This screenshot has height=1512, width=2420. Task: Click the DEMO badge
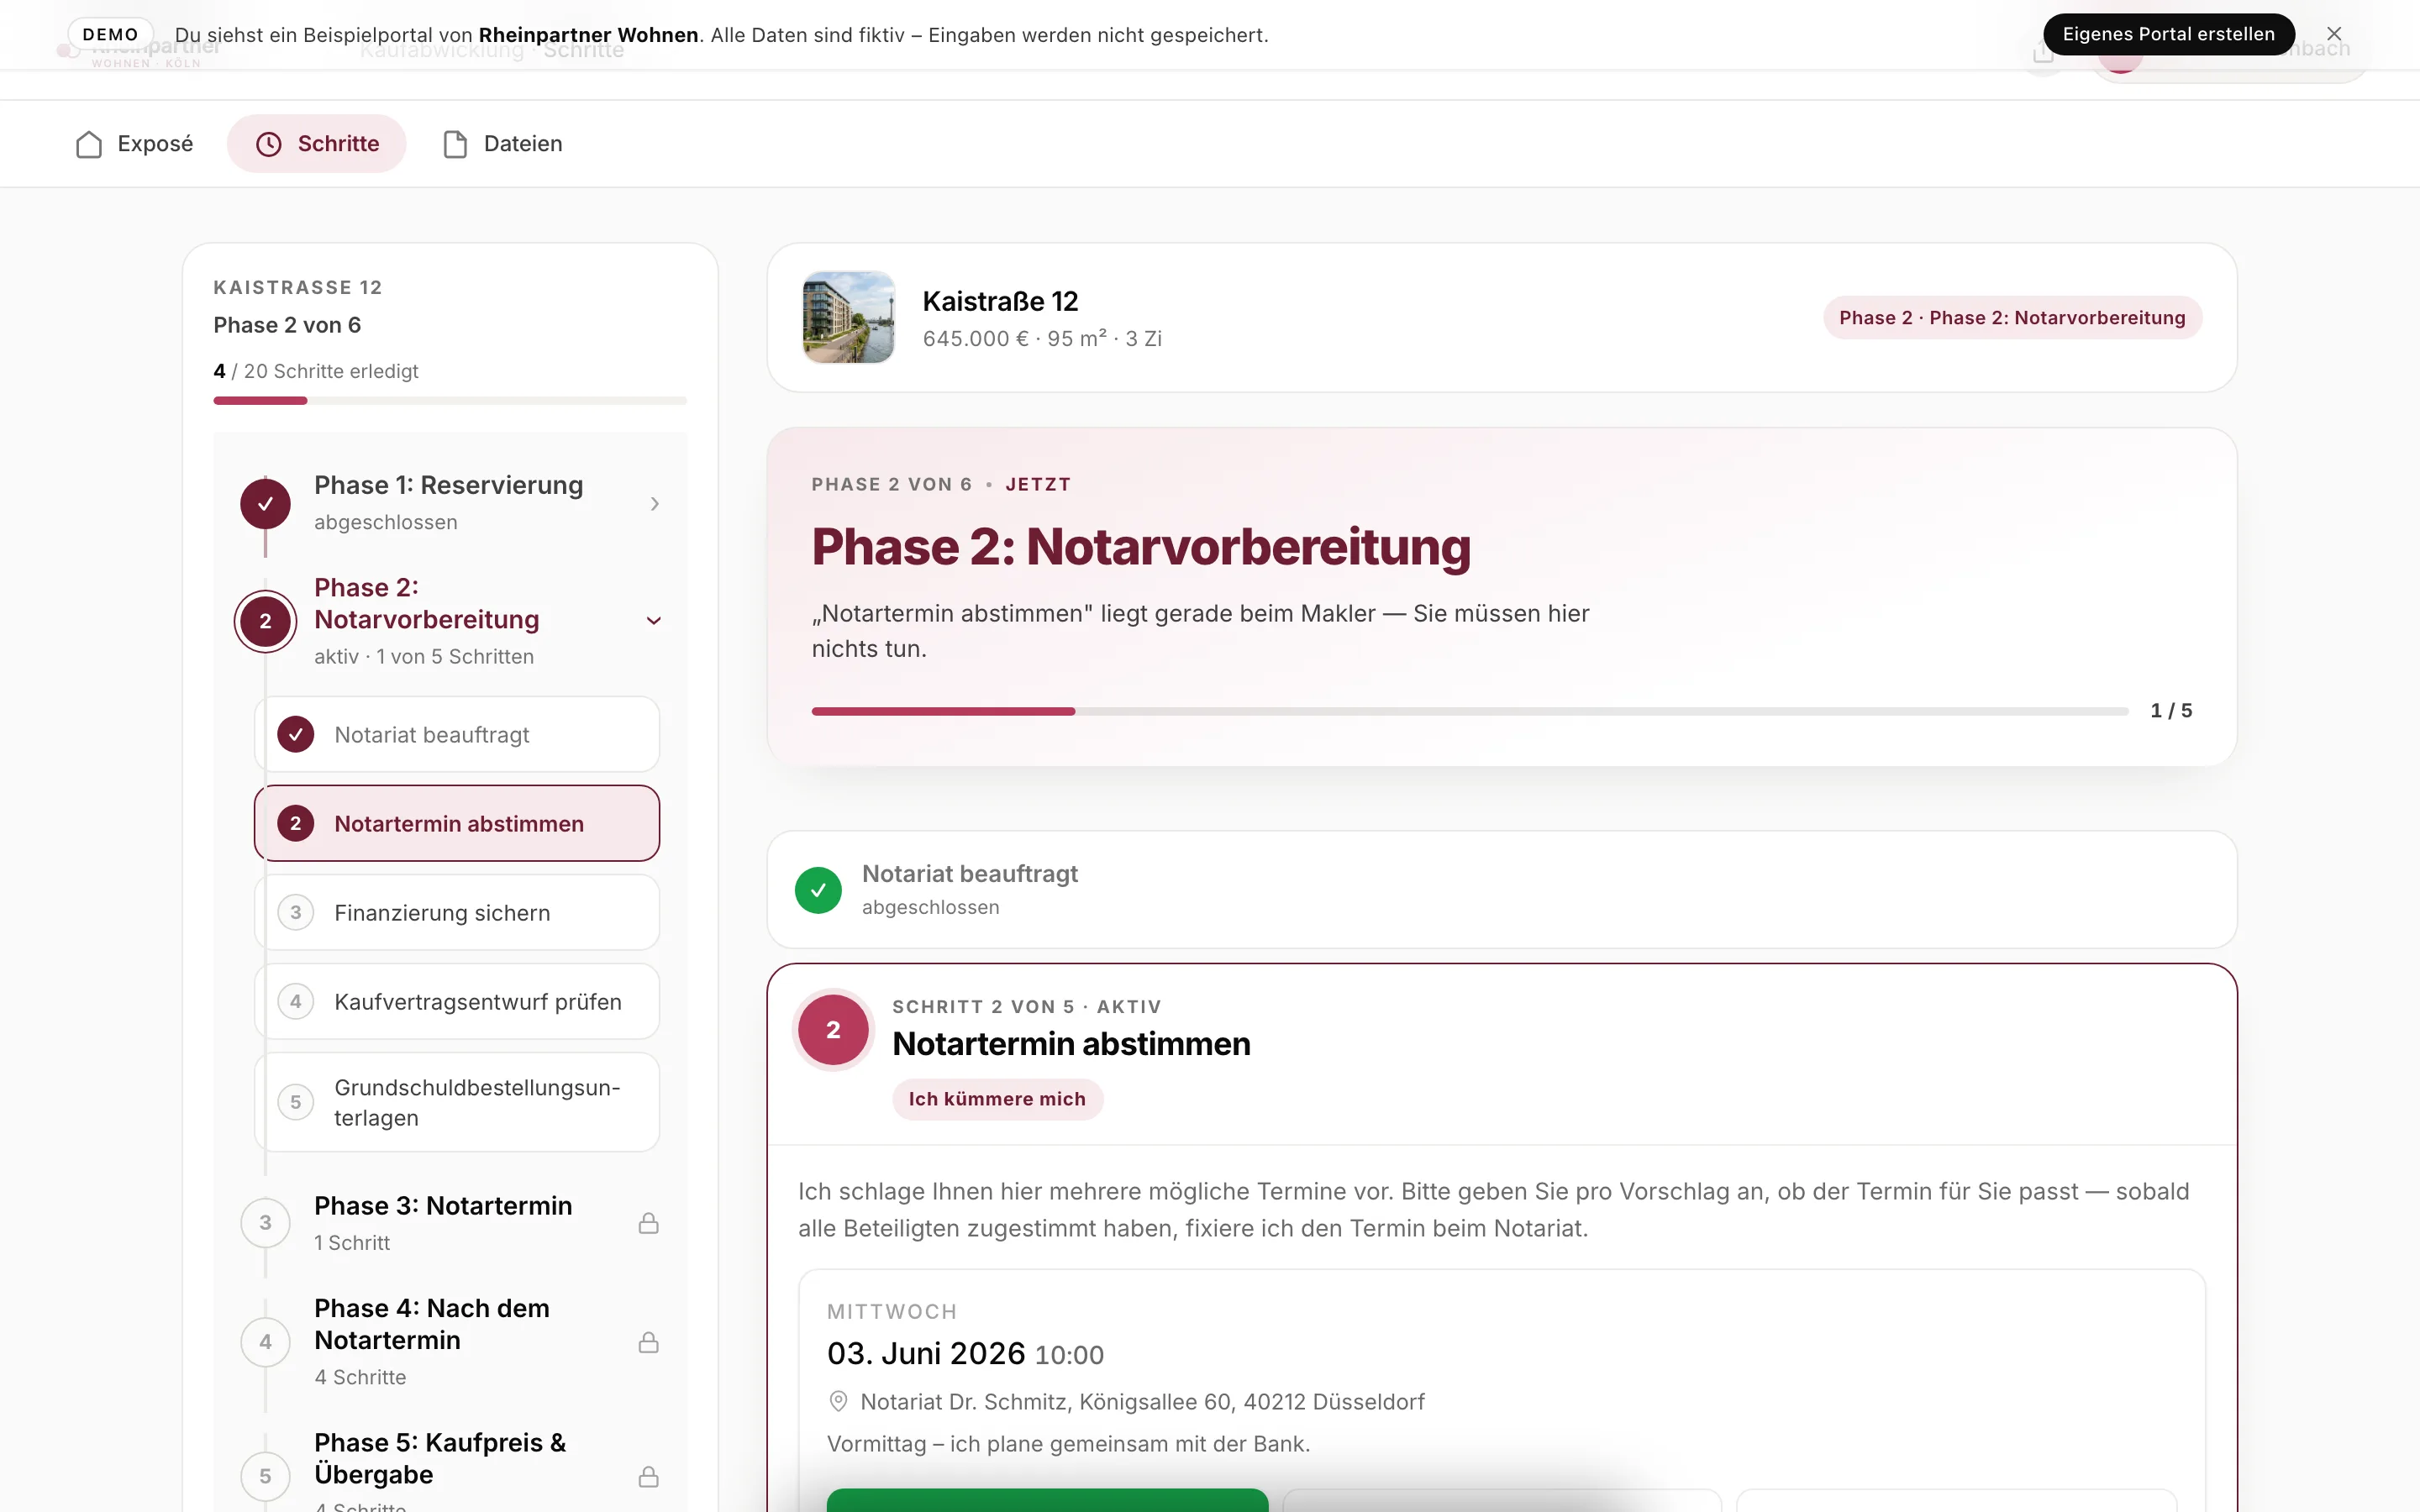coord(110,34)
